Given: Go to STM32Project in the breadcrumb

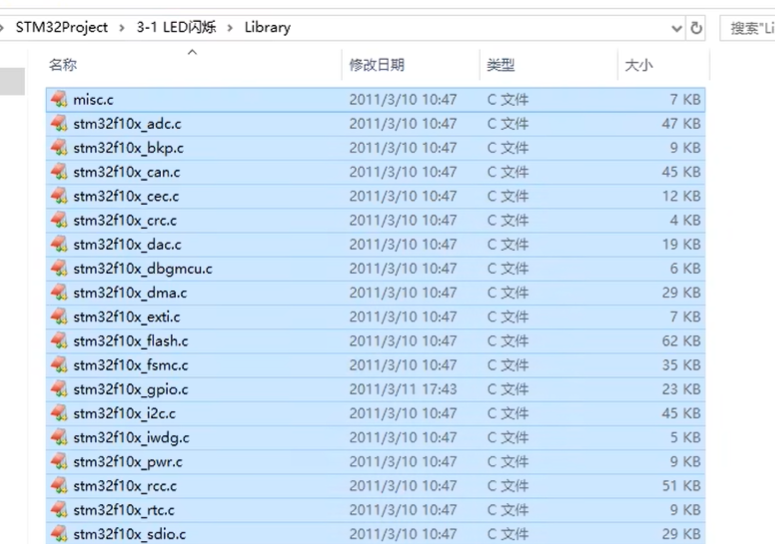Looking at the screenshot, I should pos(62,27).
